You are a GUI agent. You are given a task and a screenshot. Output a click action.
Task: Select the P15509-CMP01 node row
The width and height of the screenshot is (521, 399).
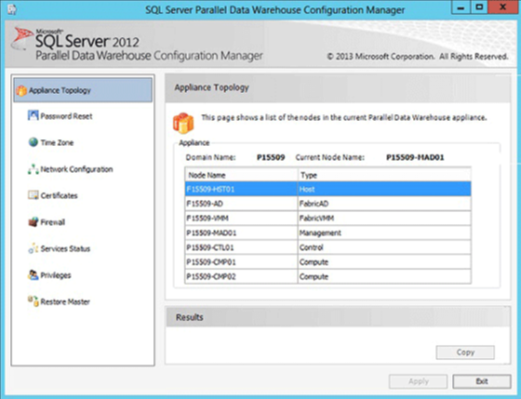[x=328, y=262]
